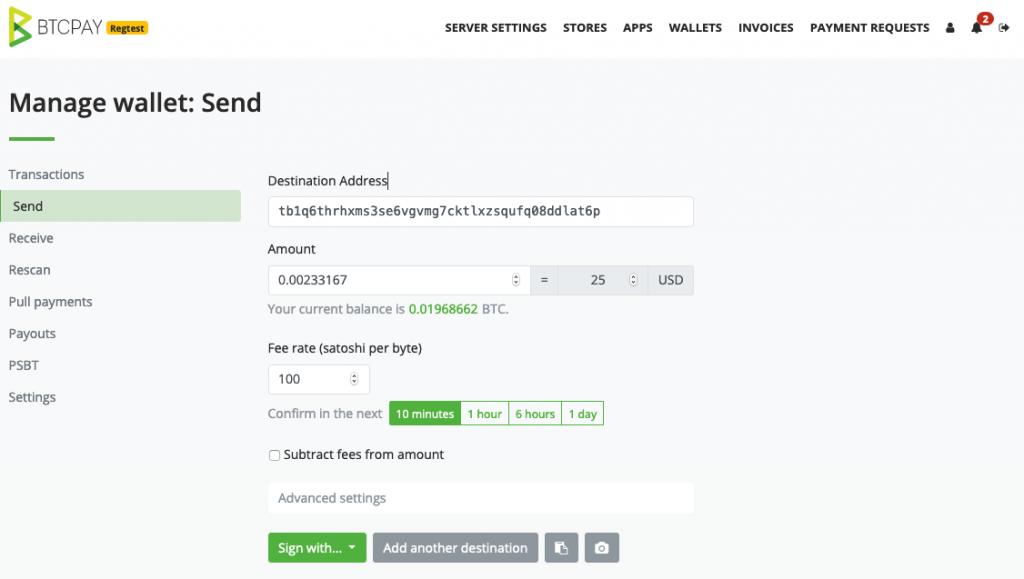This screenshot has width=1024, height=579.
Task: Select the 1 hour confirmation option
Action: (485, 414)
